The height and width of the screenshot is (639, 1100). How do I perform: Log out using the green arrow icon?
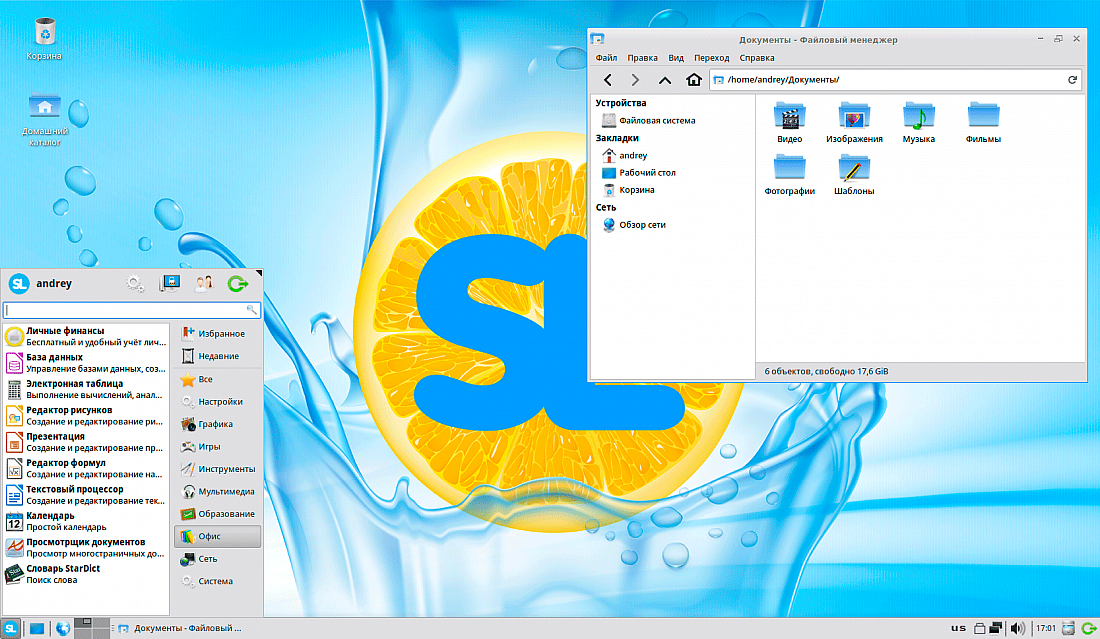[x=238, y=283]
